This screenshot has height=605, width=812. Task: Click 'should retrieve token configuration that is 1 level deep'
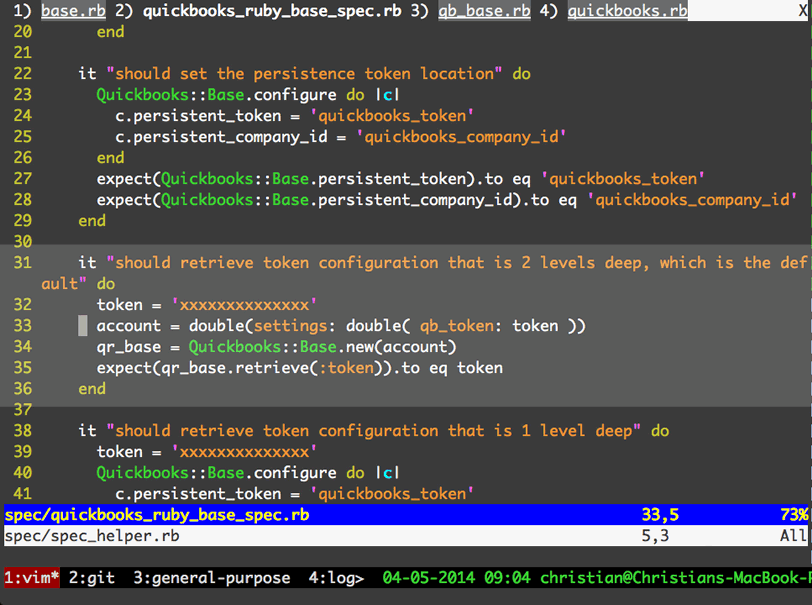[x=373, y=430]
